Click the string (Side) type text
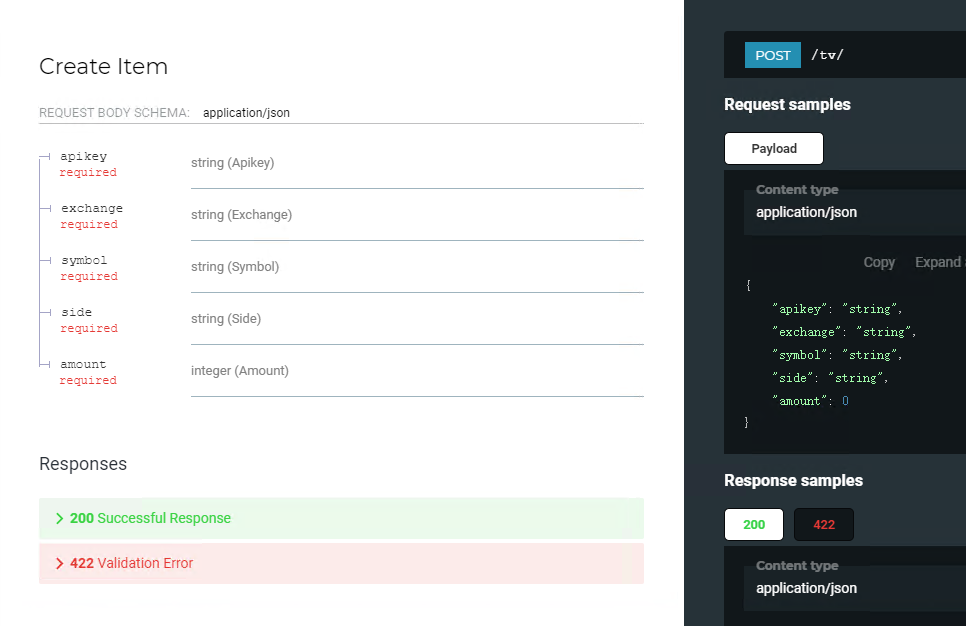Screen dimensions: 966x626 [x=226, y=319]
